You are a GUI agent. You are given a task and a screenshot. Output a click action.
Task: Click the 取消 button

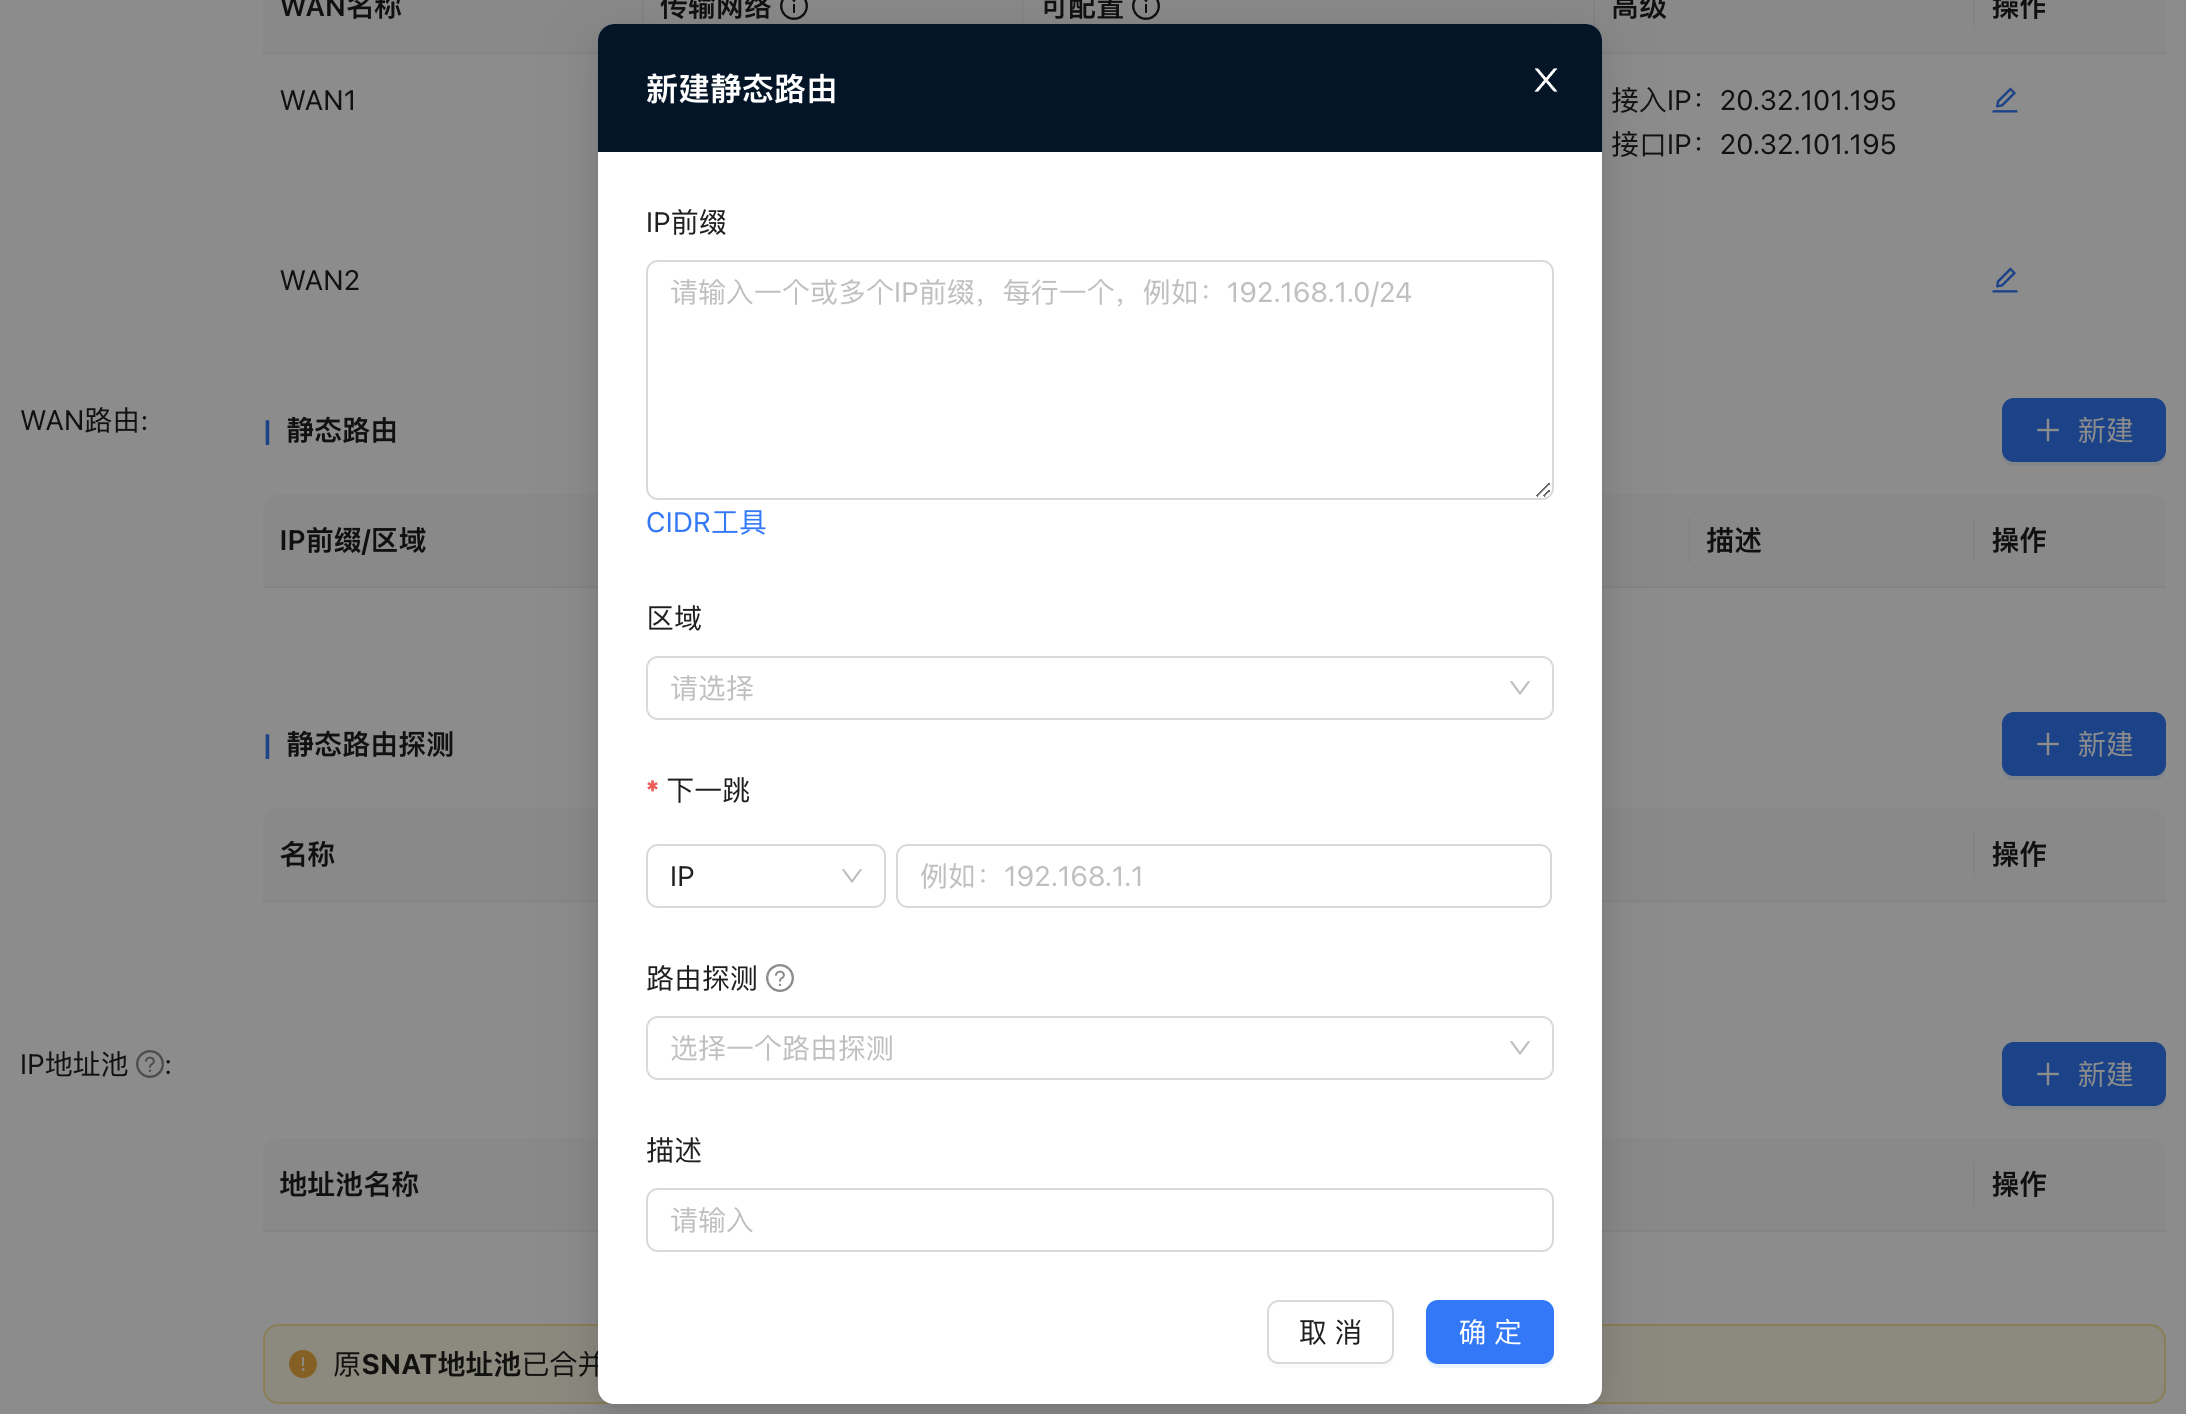(1330, 1332)
